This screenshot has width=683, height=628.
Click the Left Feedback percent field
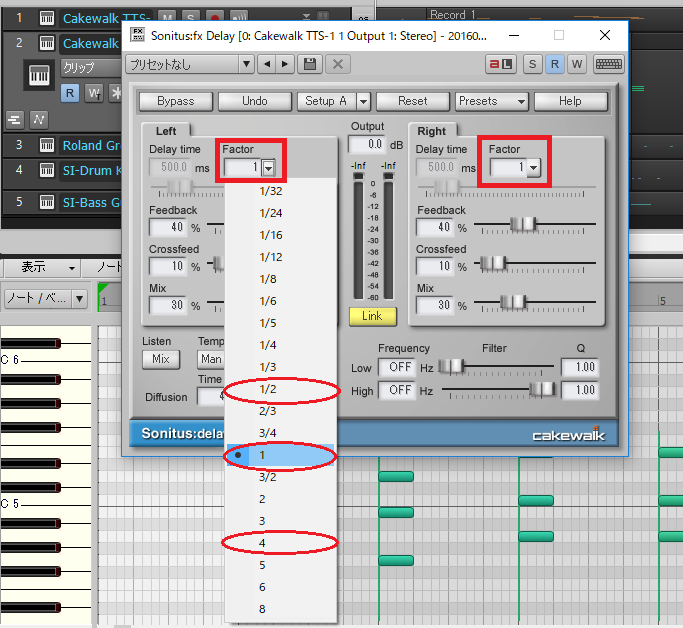169,227
